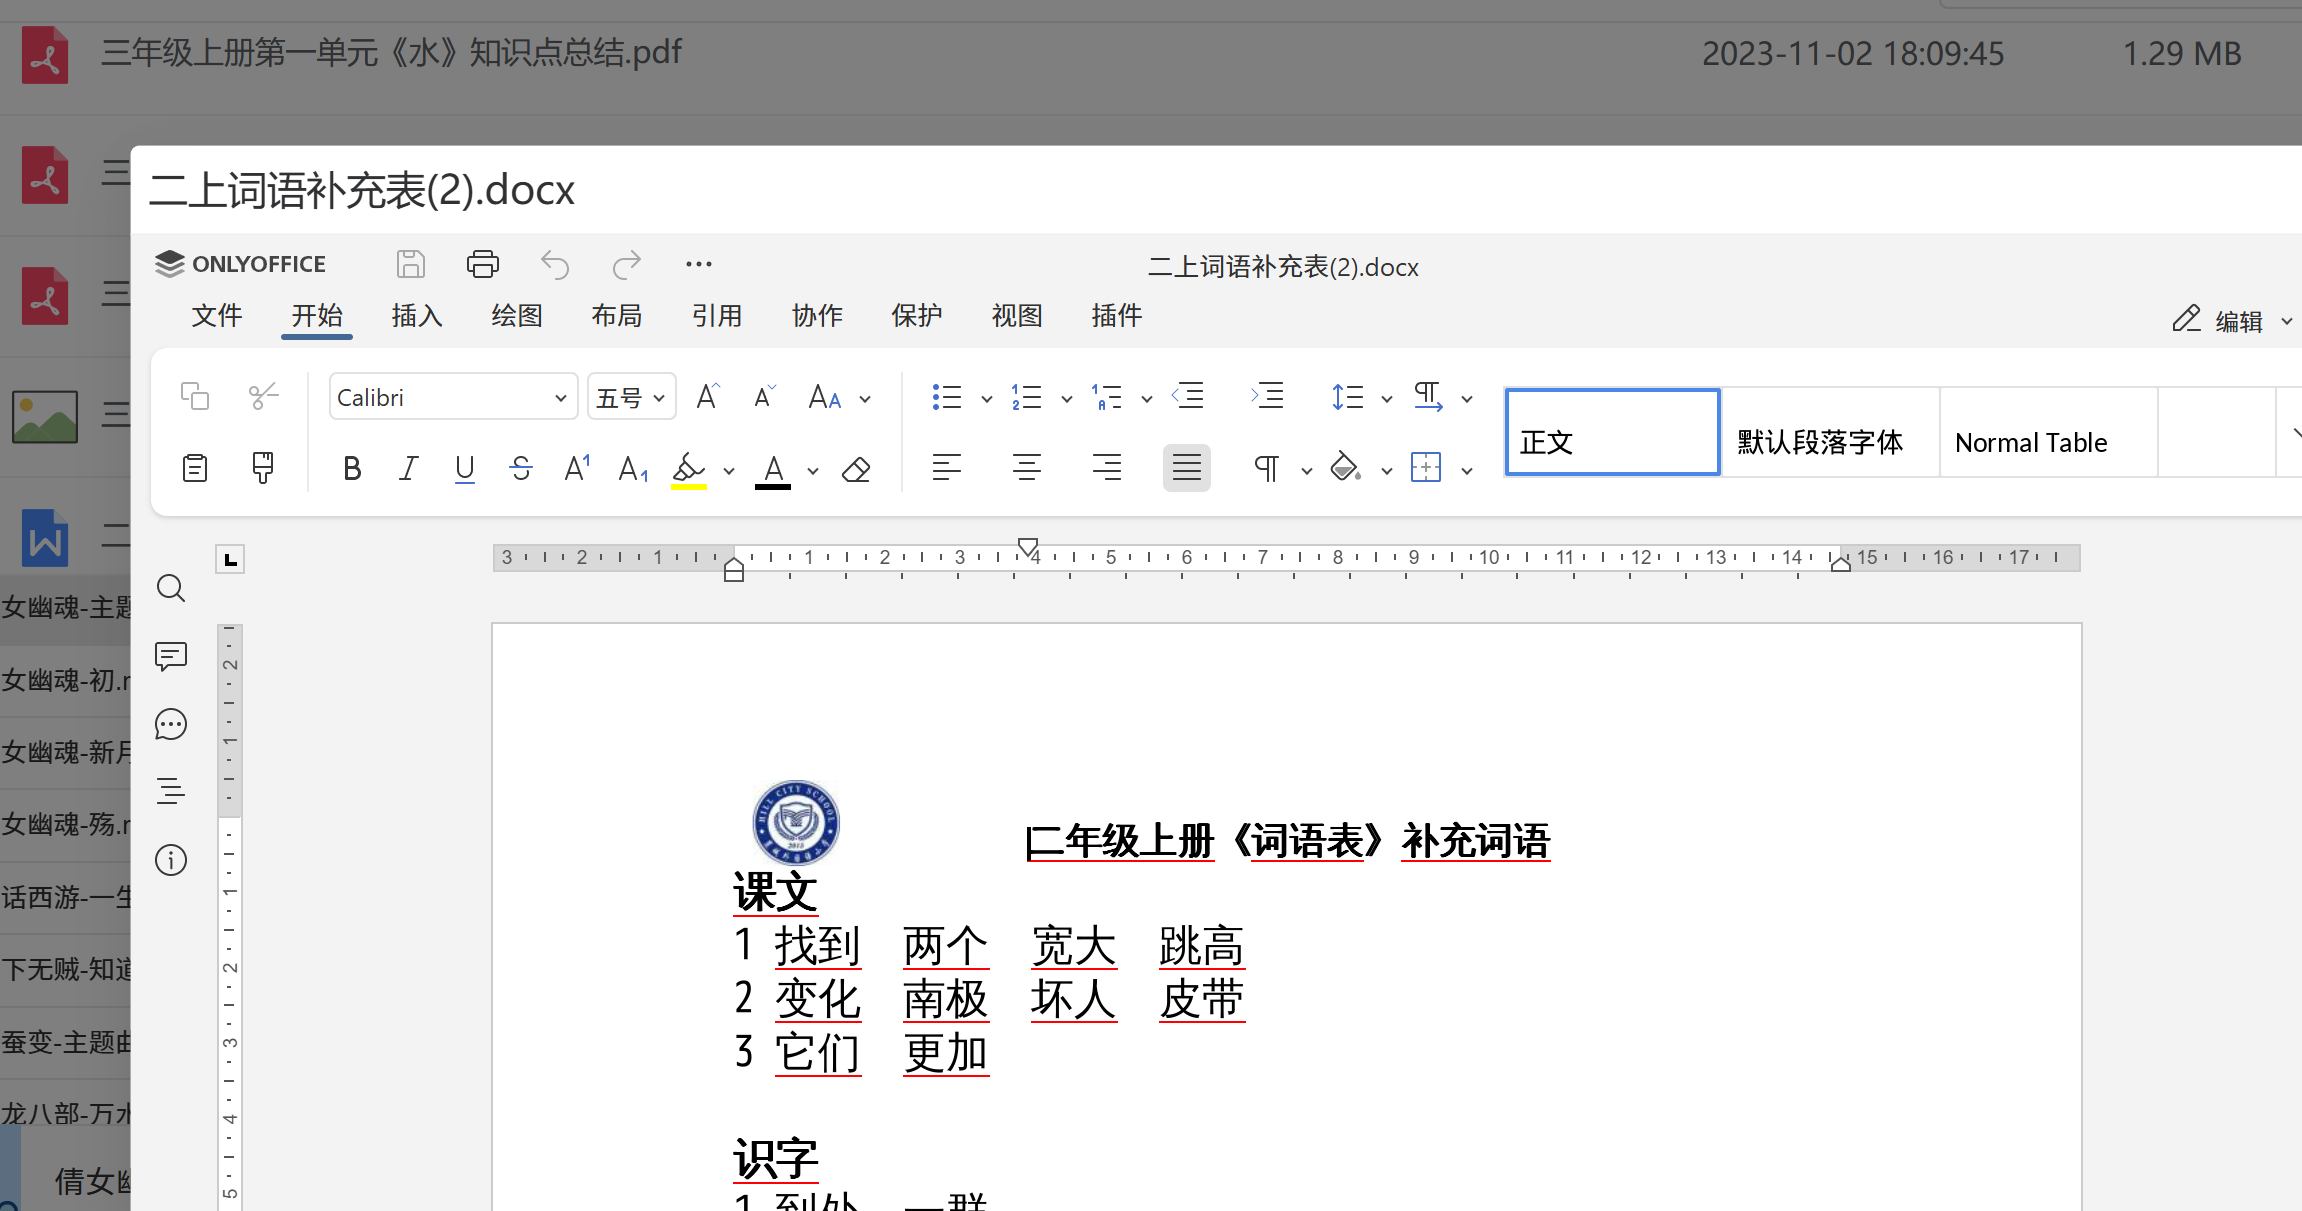2302x1211 pixels.
Task: Click the Clear formatting eraser icon
Action: tap(856, 469)
